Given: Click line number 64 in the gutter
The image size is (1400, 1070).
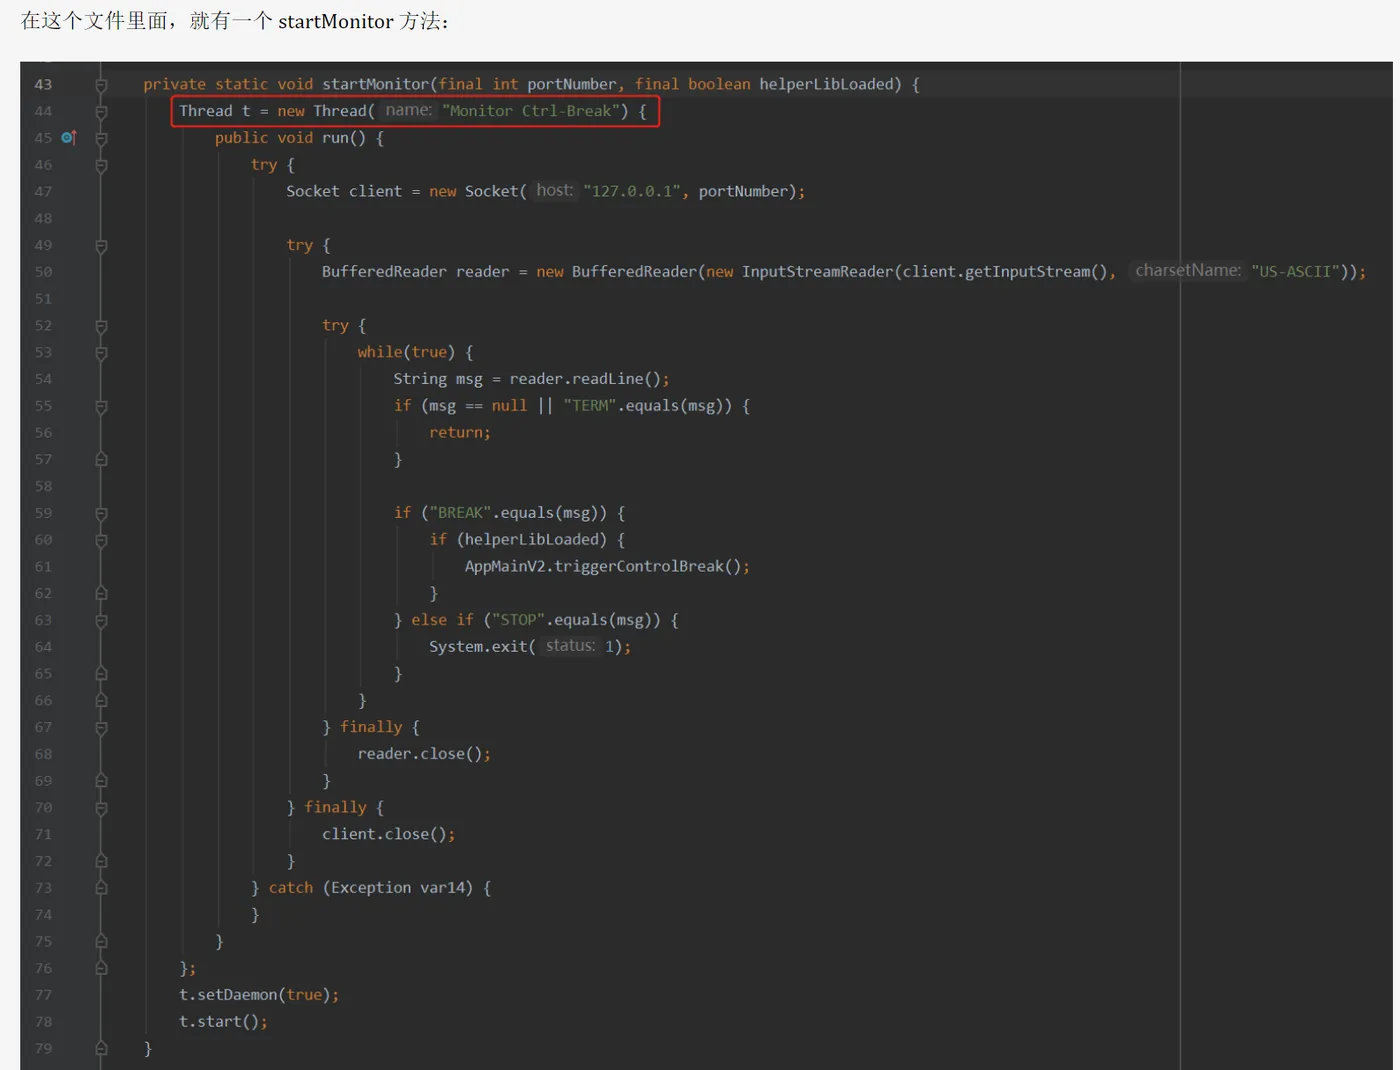Looking at the screenshot, I should (x=43, y=647).
